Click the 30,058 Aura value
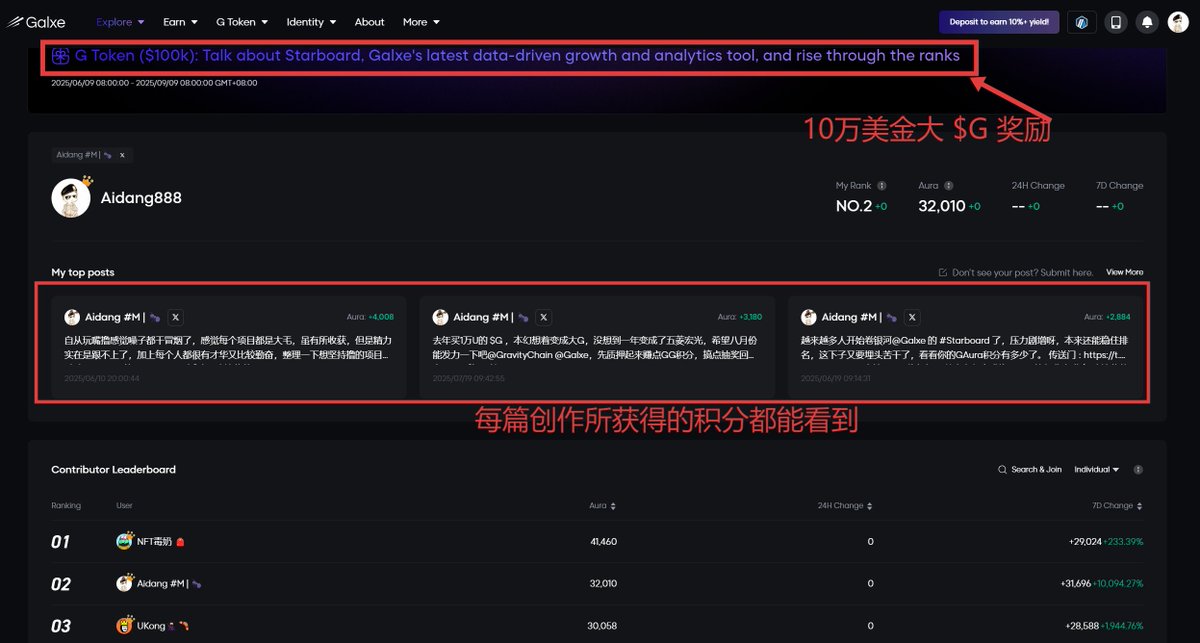This screenshot has width=1200, height=643. 603,627
